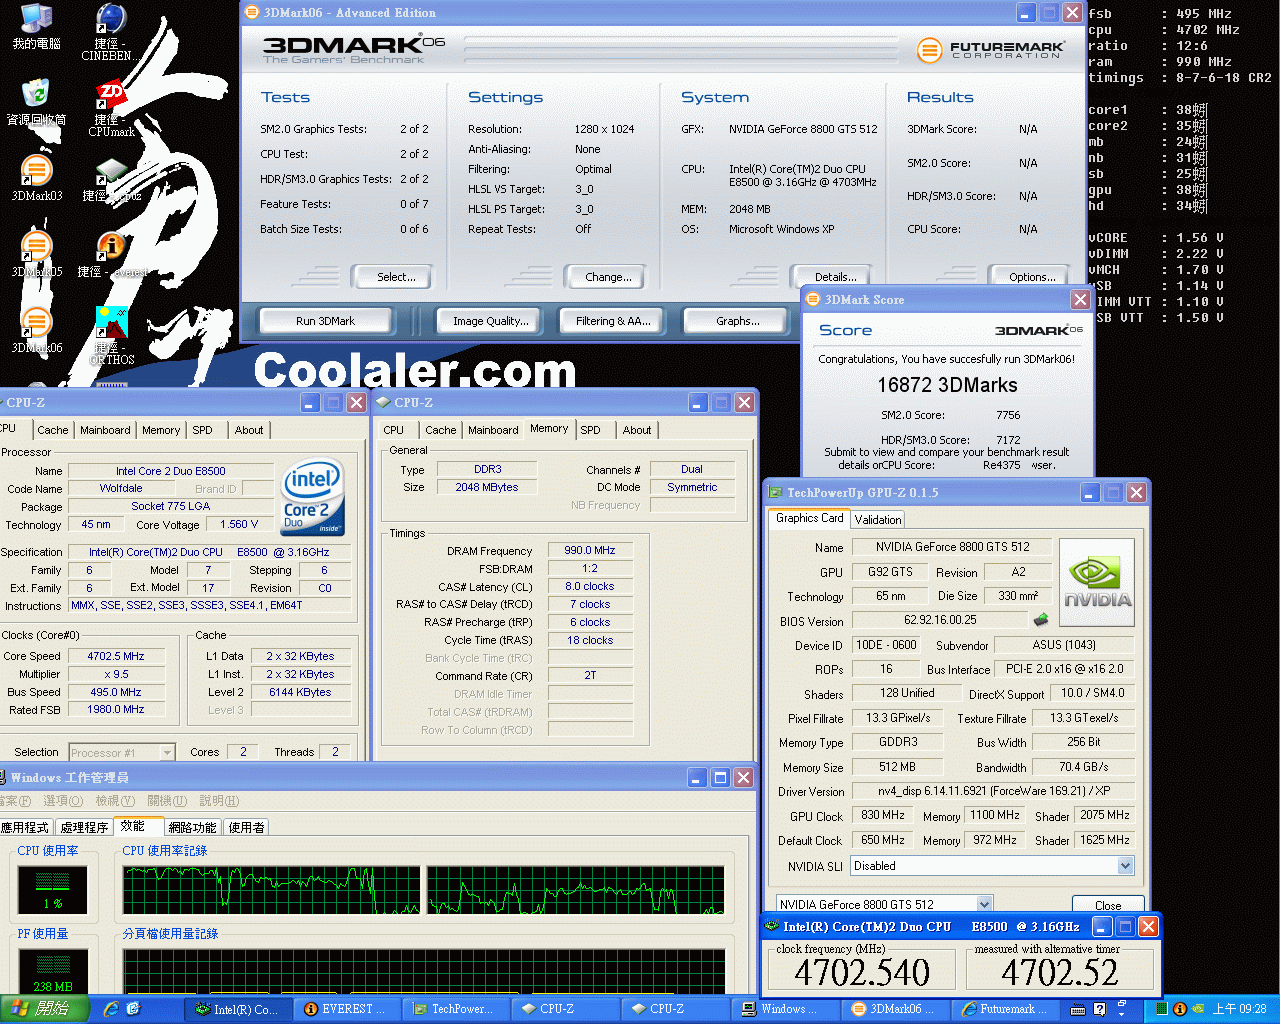The image size is (1280, 1024).
Task: Switch to Task Manager 處理程序 (Processes) tab
Action: [x=84, y=827]
